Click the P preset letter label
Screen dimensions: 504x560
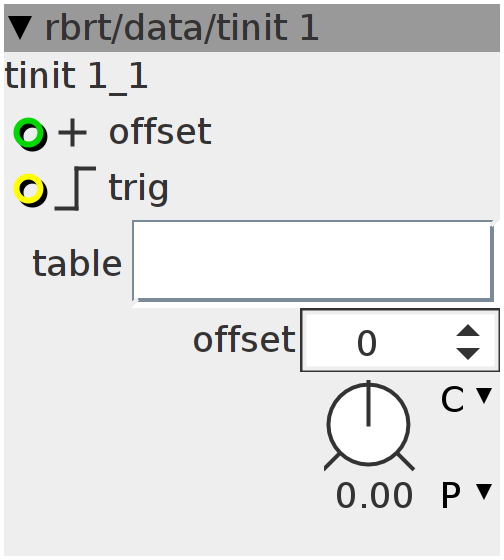451,495
